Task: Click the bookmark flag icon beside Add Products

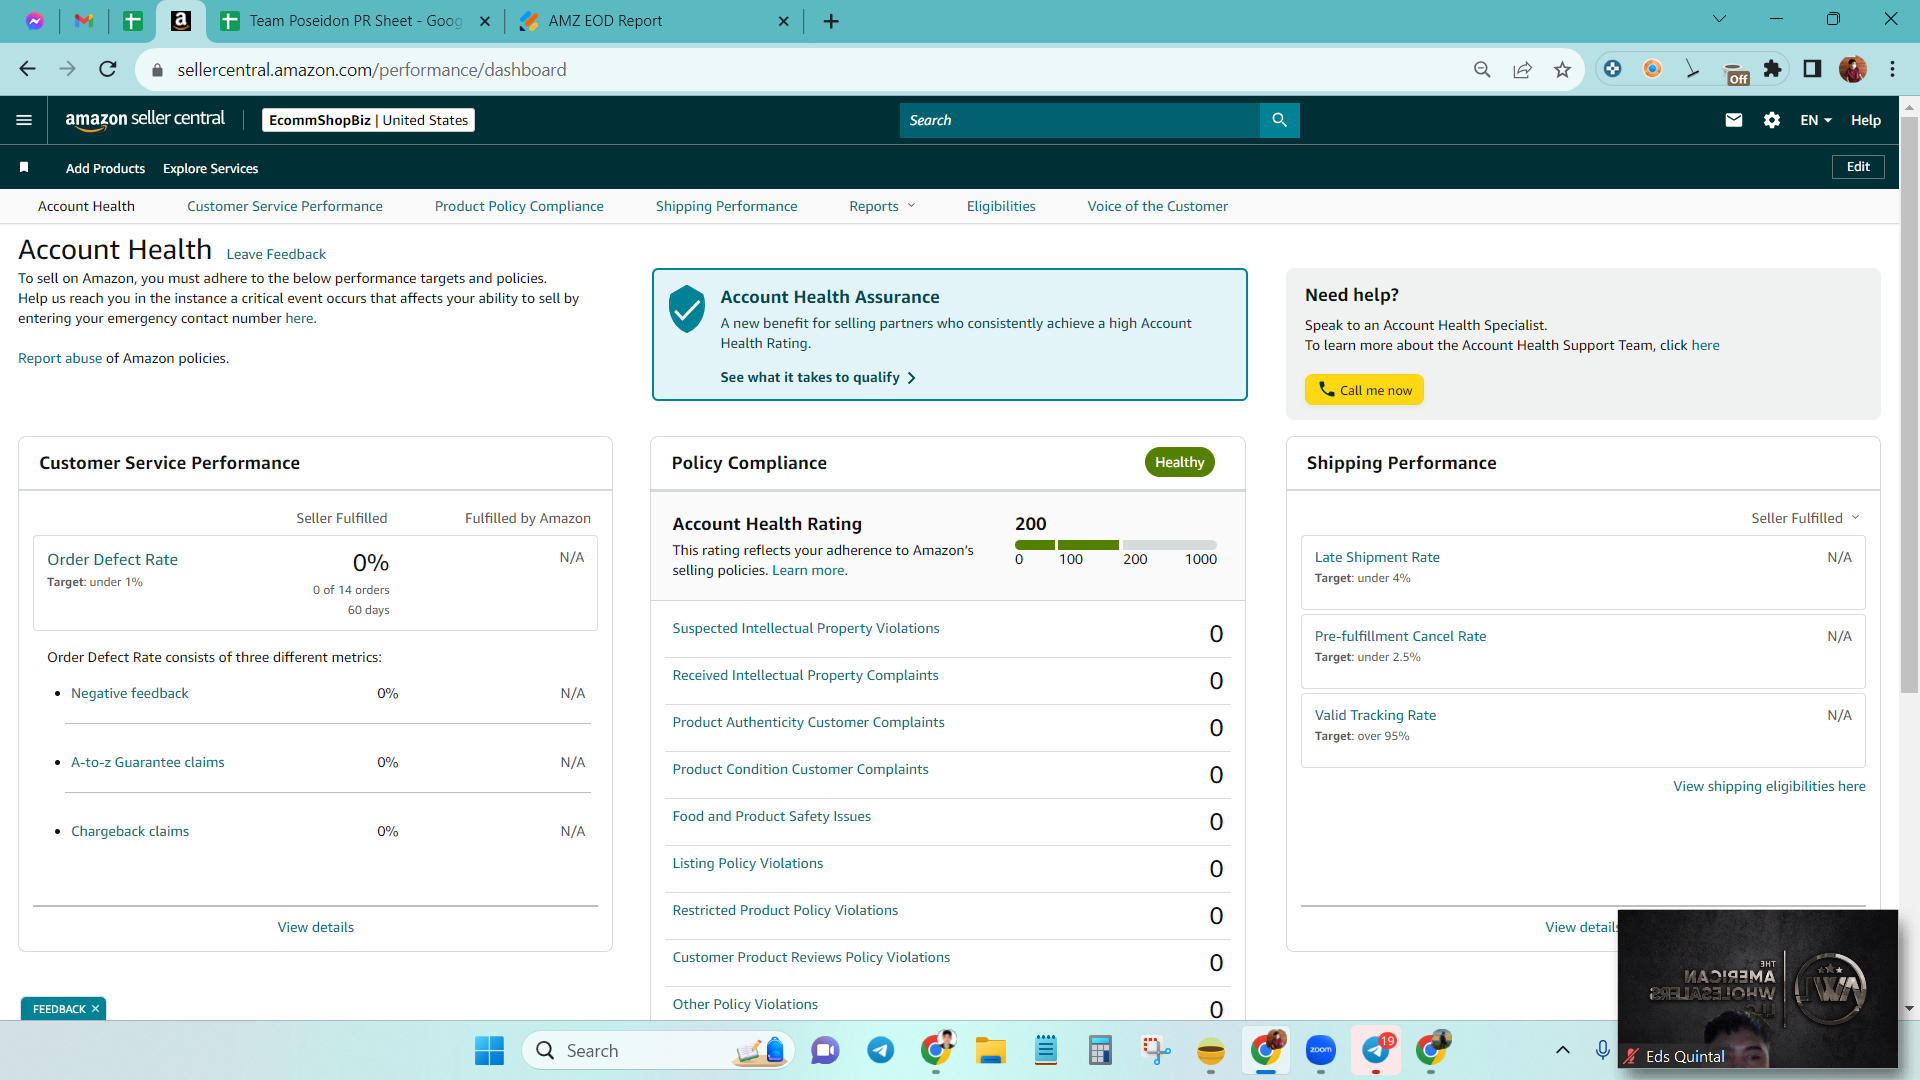Action: (x=24, y=167)
